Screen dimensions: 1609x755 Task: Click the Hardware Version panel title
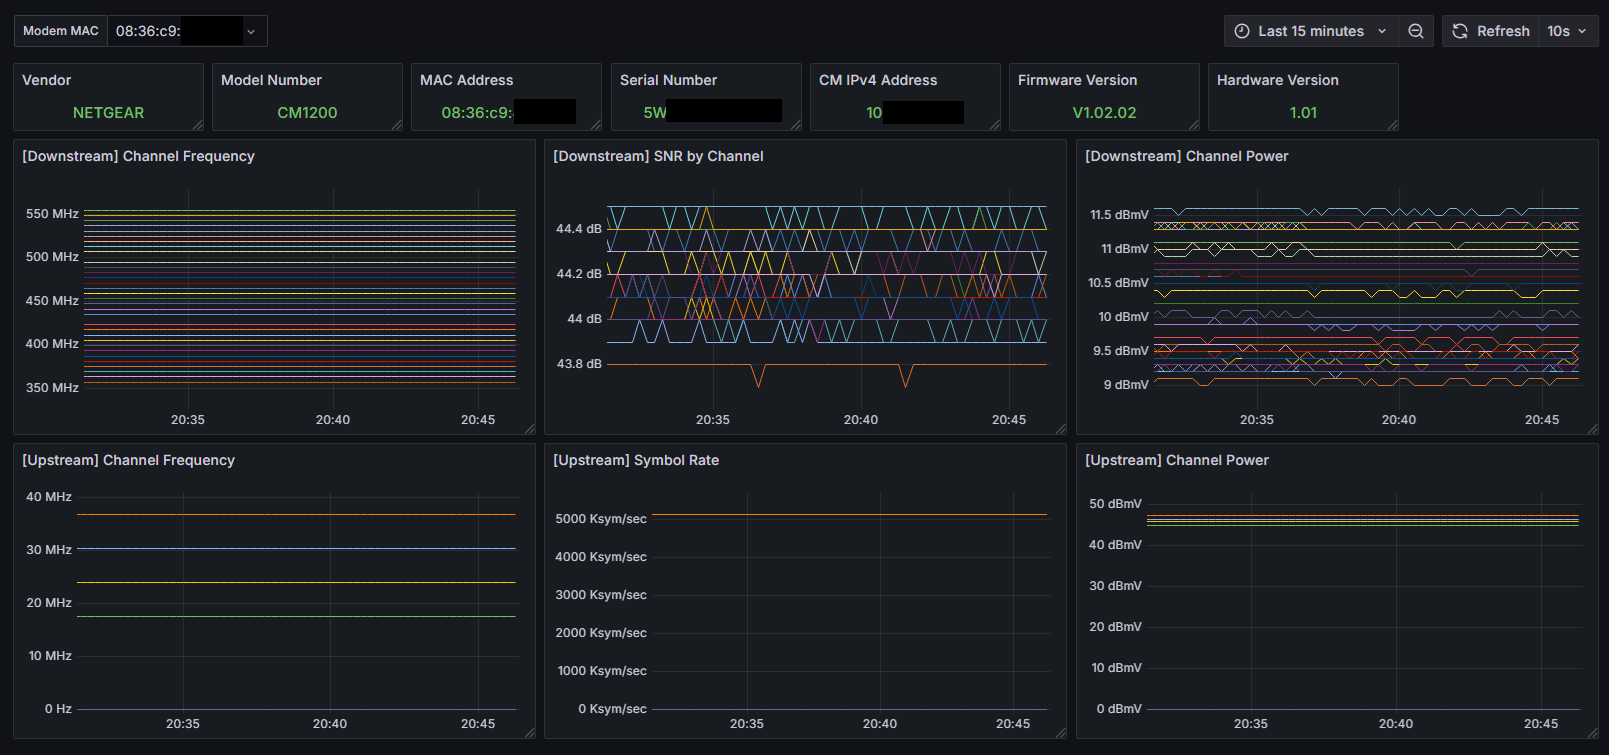[x=1277, y=80]
